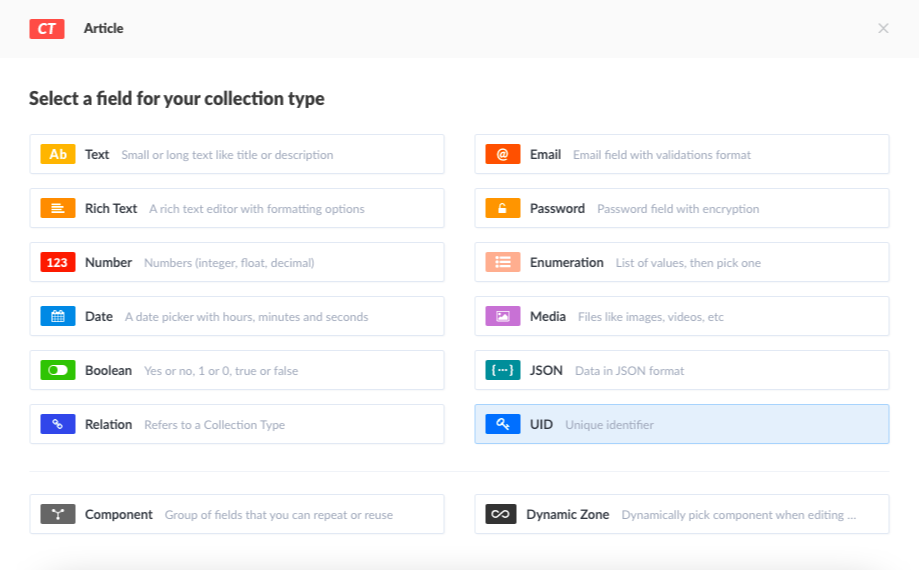Click the yellow Ab Text field icon
Image resolution: width=919 pixels, height=570 pixels.
58,154
